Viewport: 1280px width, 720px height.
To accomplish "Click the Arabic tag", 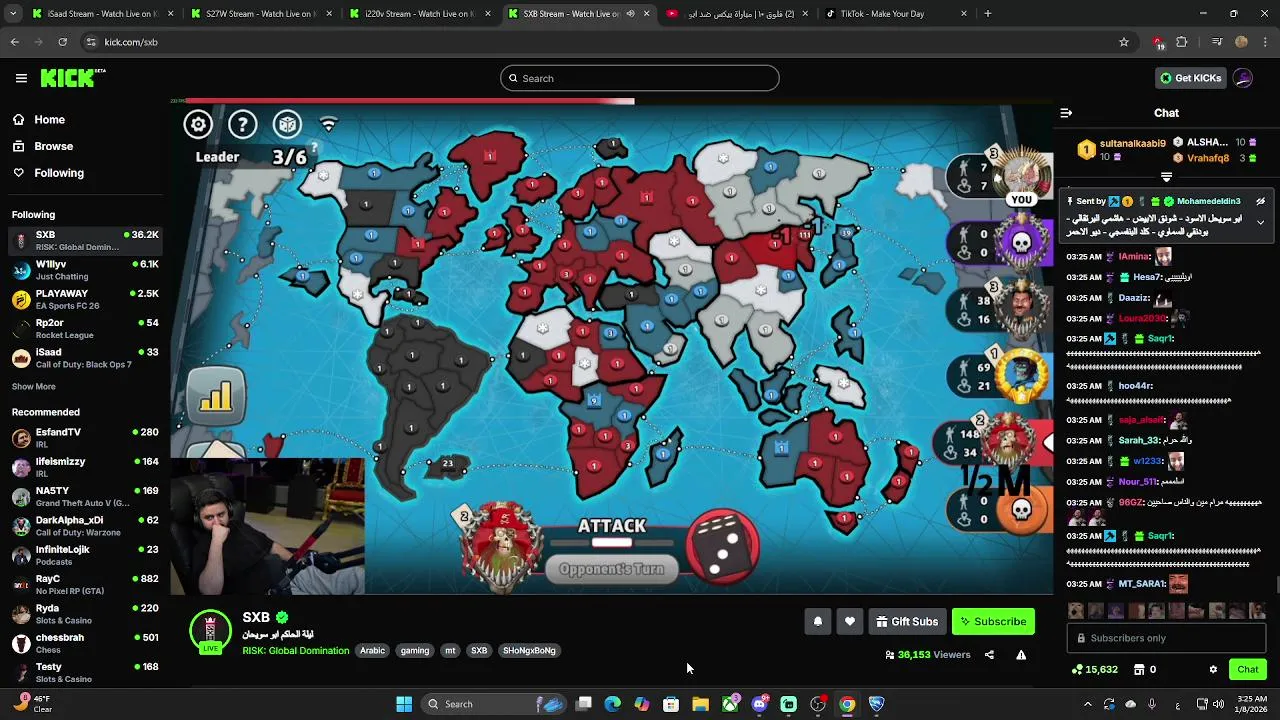I will (x=372, y=651).
